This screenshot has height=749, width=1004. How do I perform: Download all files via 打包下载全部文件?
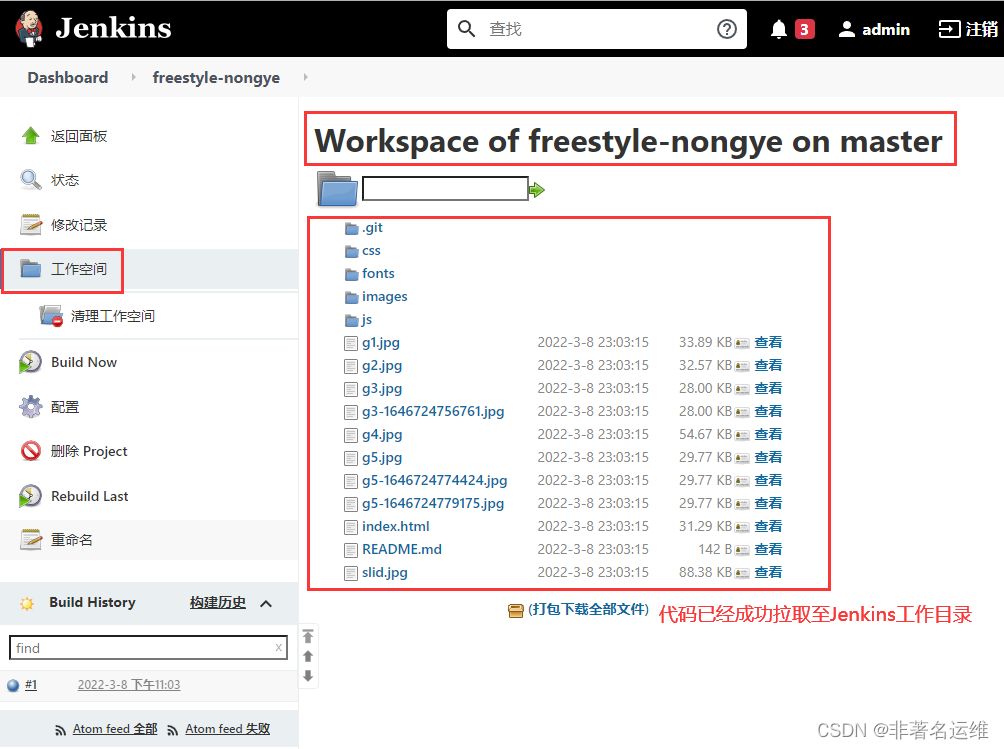coord(588,609)
